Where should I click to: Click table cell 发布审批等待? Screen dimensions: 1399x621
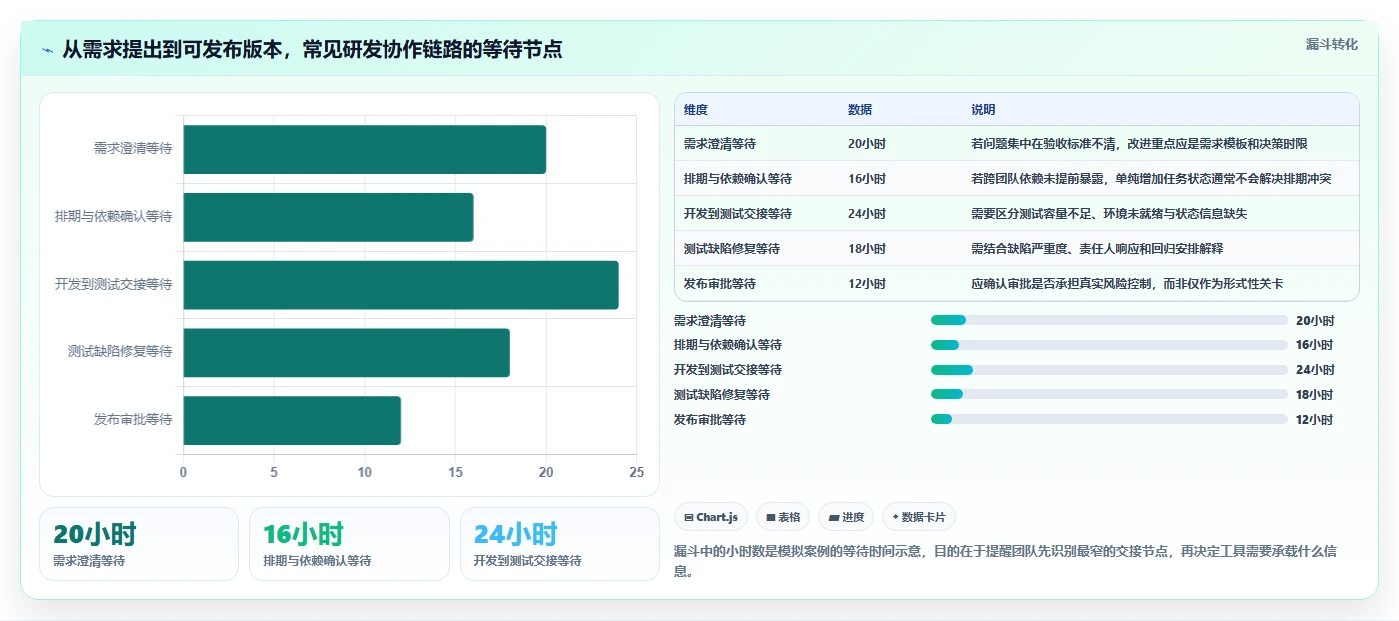pos(720,284)
